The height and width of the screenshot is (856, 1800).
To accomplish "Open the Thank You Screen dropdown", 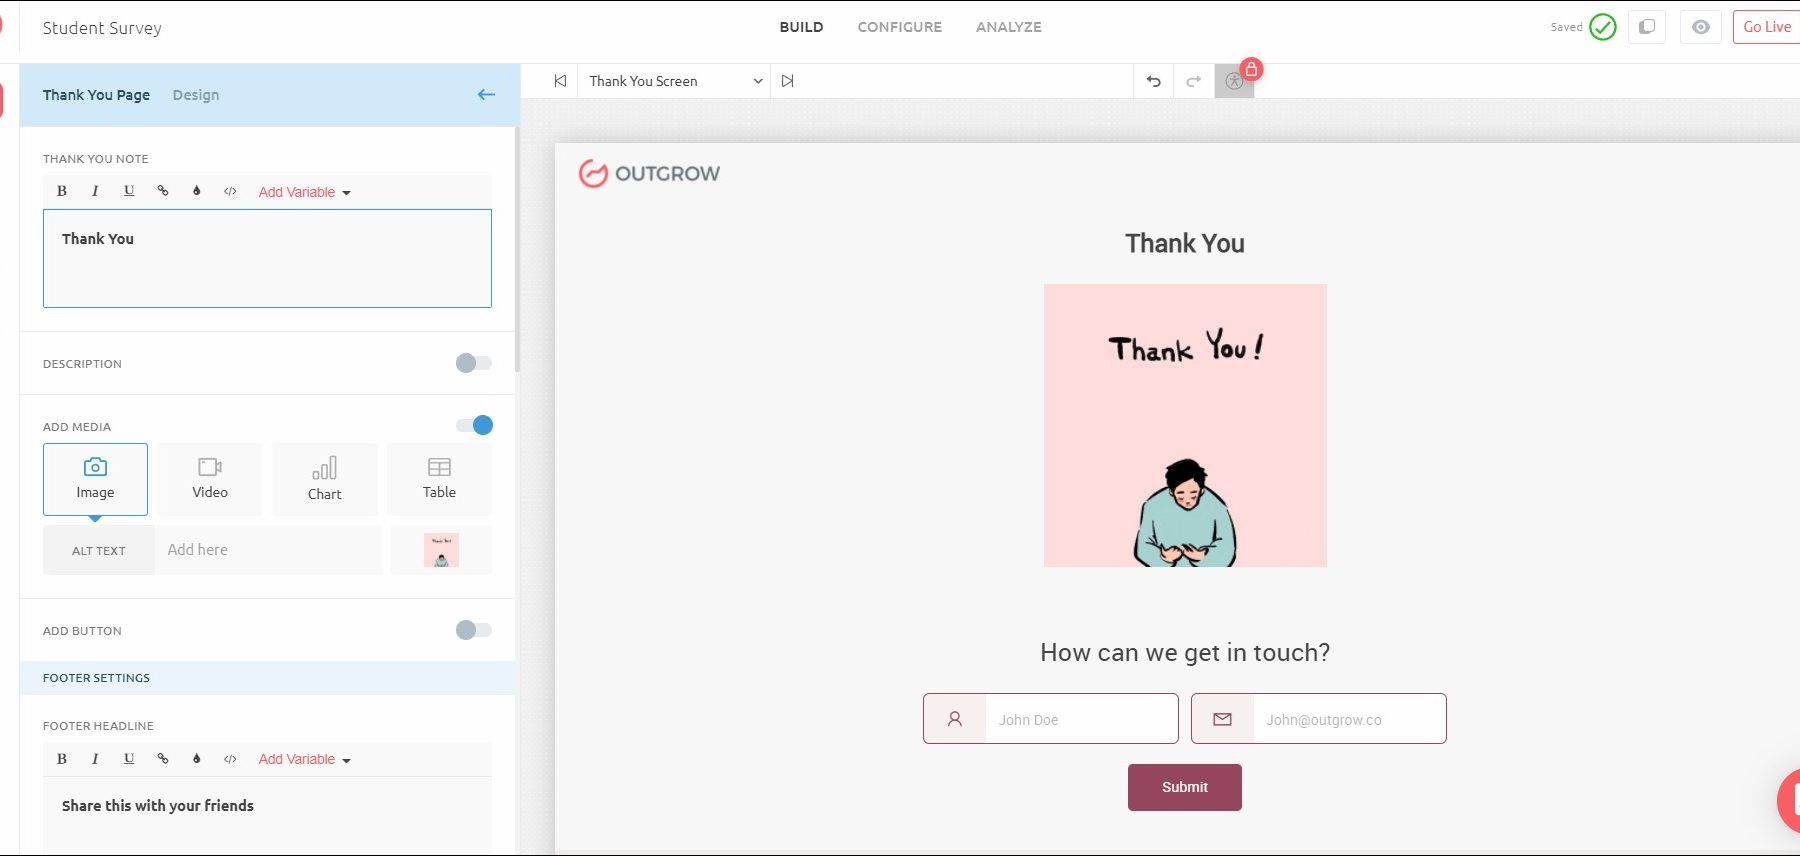I will coord(675,81).
